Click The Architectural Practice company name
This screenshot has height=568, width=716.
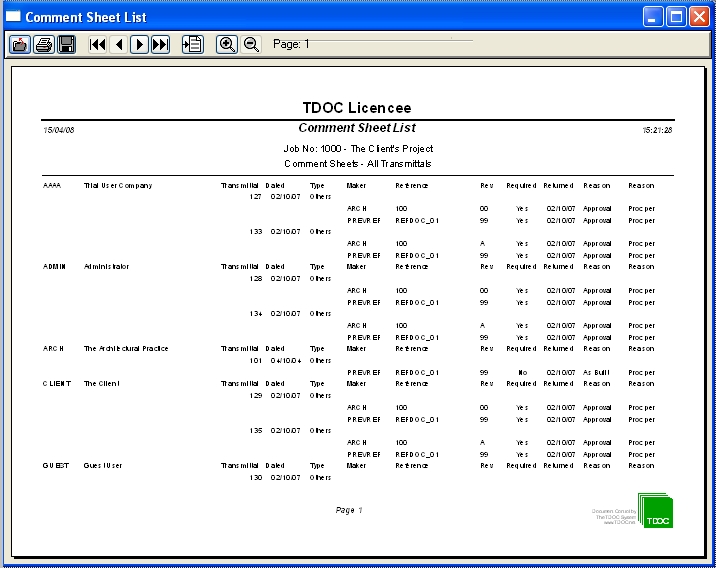pos(126,348)
